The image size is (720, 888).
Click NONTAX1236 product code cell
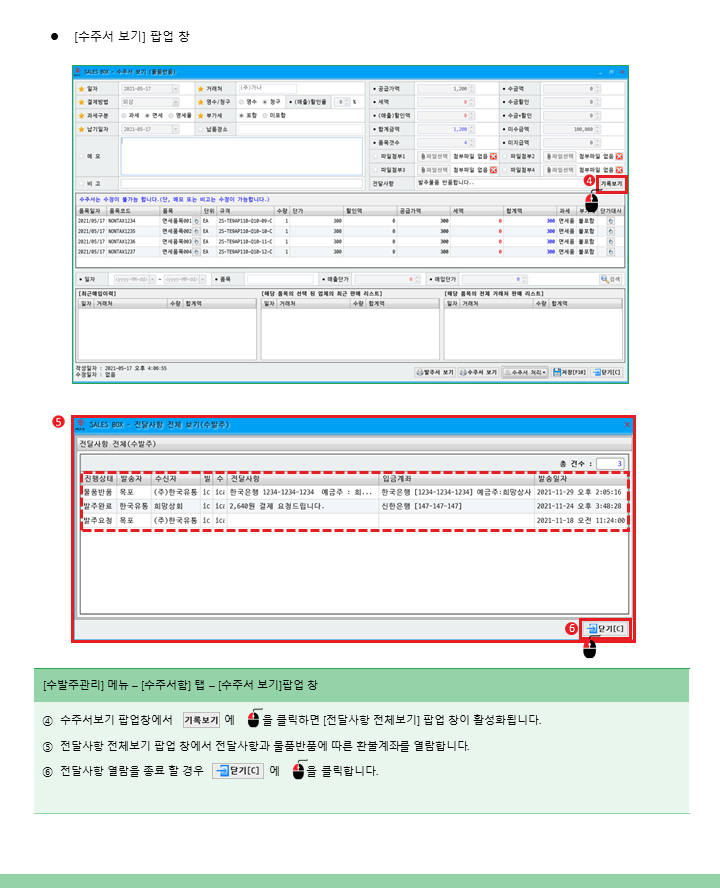click(133, 241)
